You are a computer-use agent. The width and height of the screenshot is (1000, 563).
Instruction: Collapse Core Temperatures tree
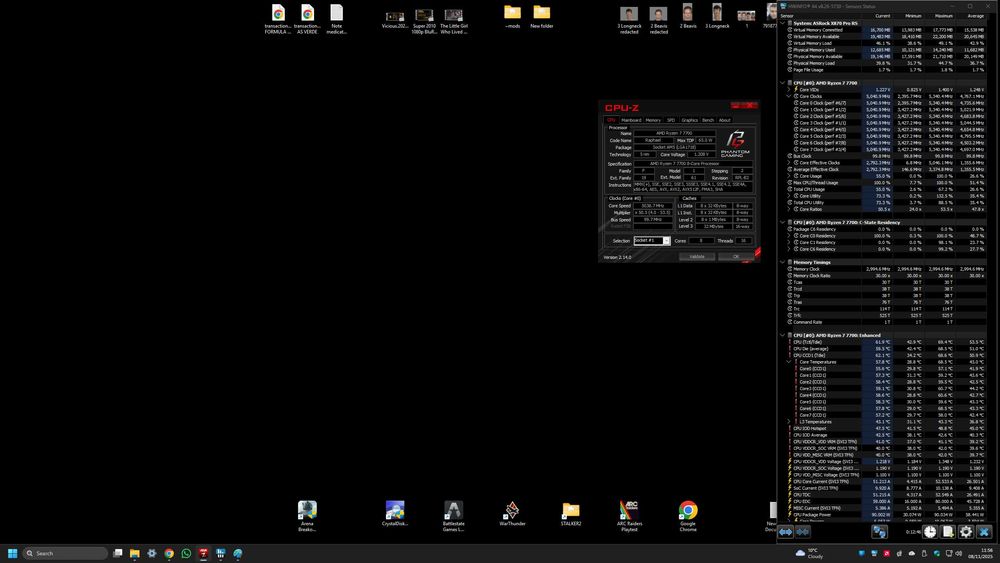coord(789,362)
